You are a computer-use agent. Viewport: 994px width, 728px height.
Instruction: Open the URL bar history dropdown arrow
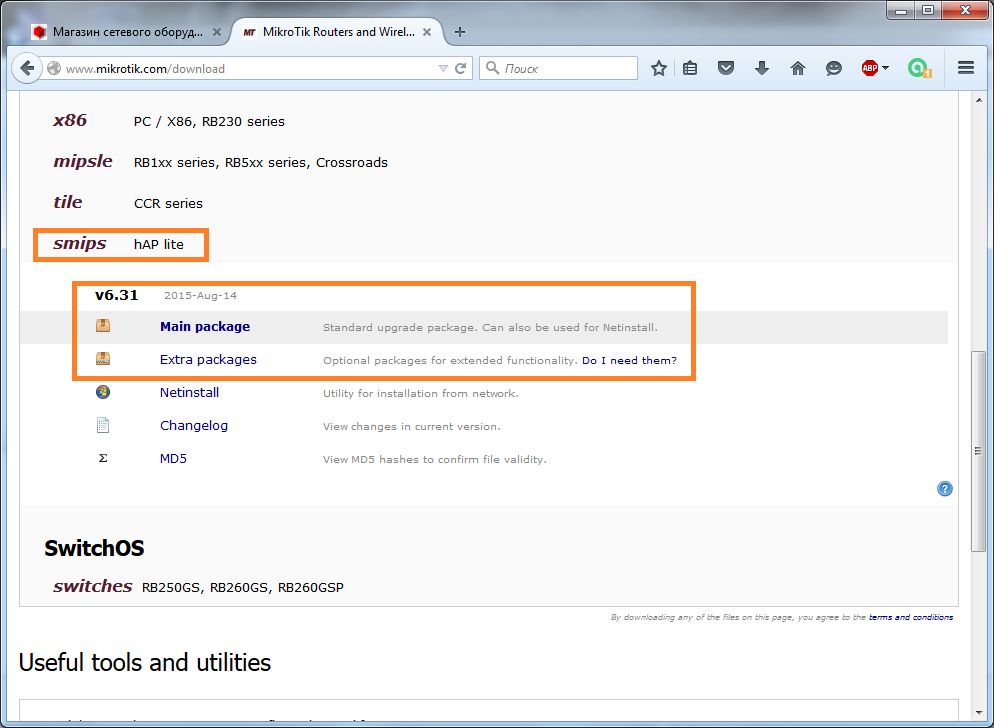(x=443, y=69)
